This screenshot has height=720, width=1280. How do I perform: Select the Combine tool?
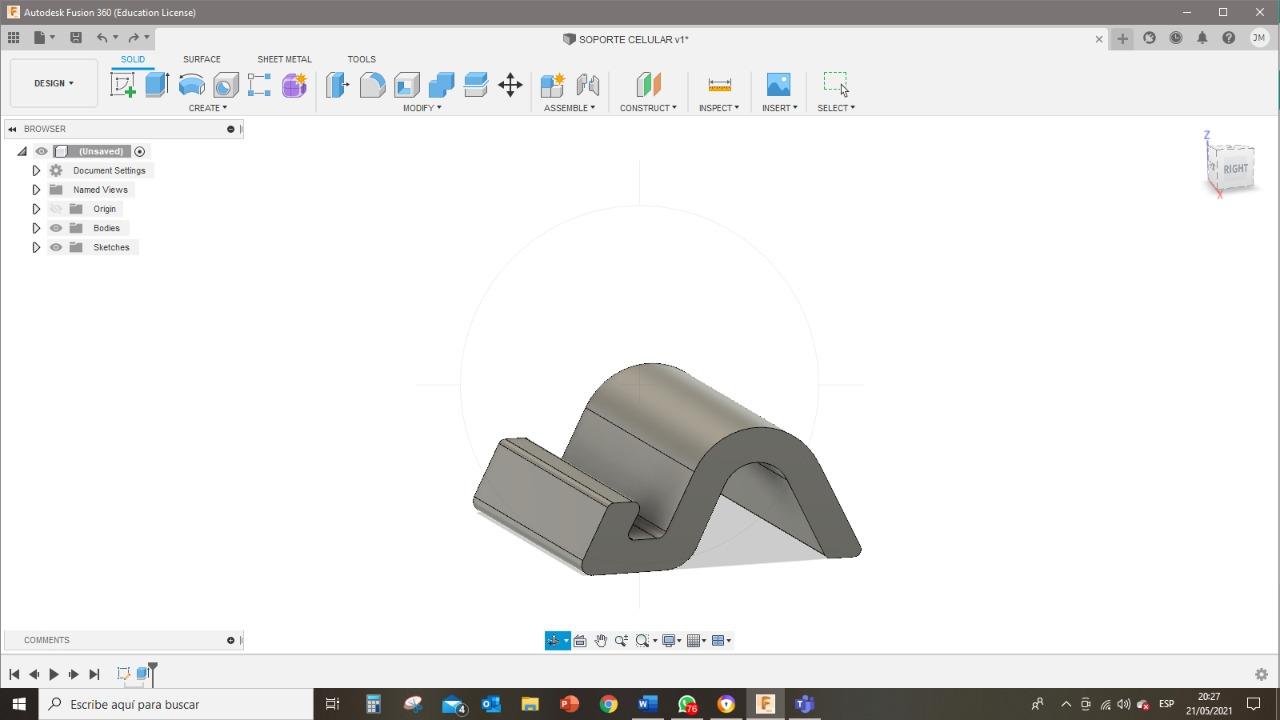coord(441,85)
